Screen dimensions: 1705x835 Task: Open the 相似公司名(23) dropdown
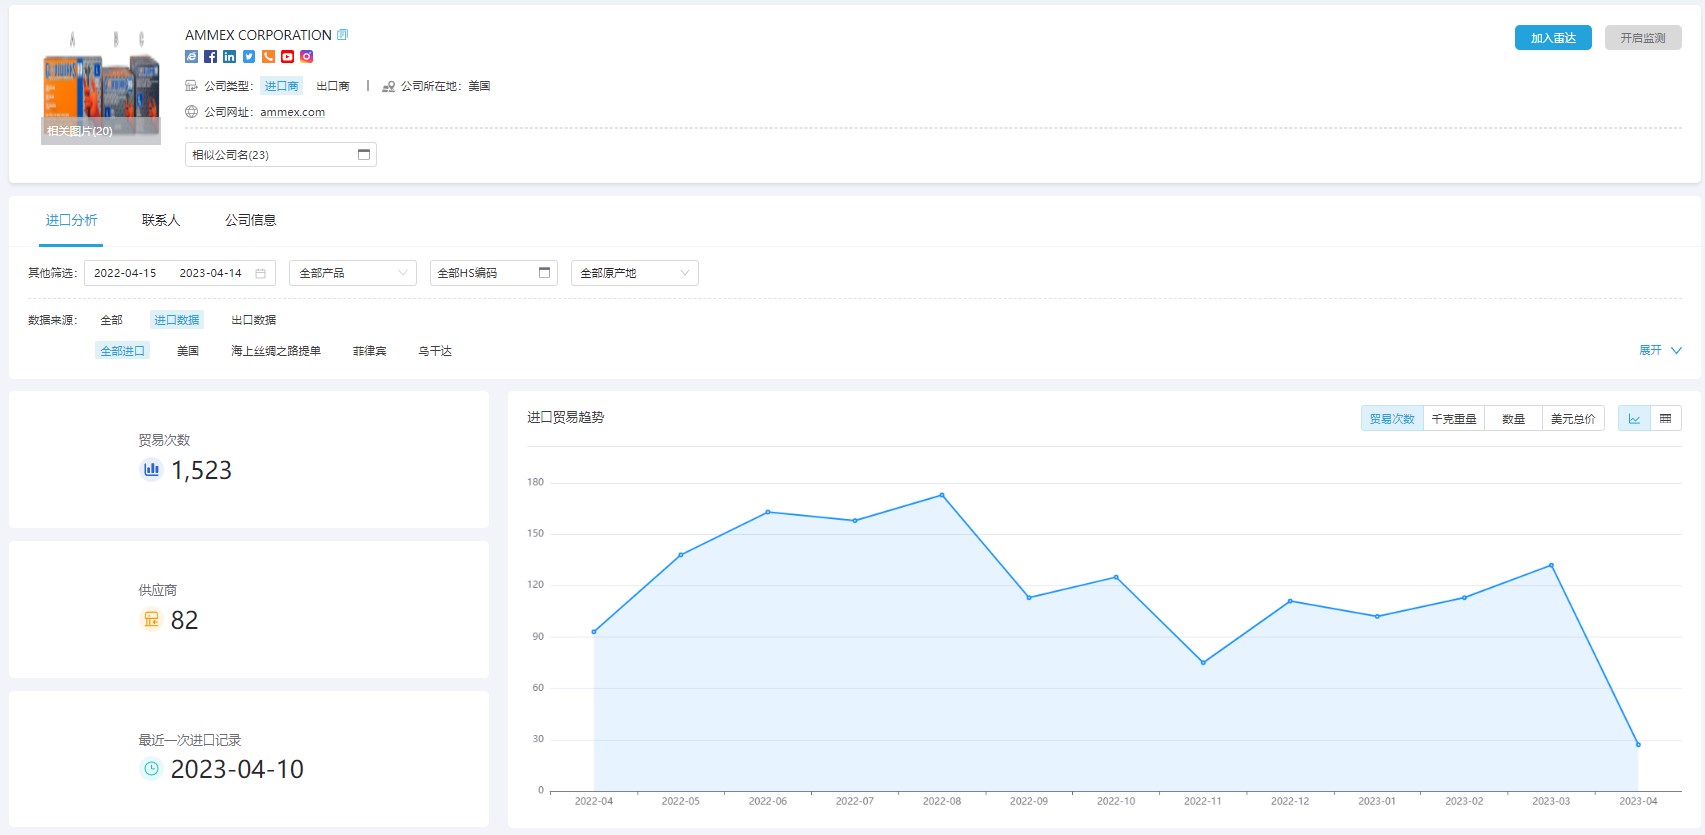pos(281,155)
